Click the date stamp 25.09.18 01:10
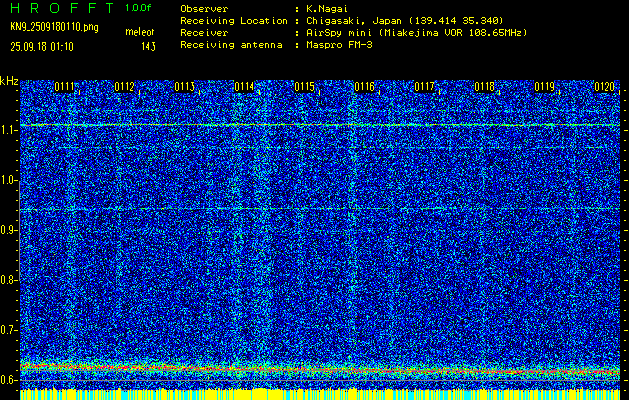 42,47
